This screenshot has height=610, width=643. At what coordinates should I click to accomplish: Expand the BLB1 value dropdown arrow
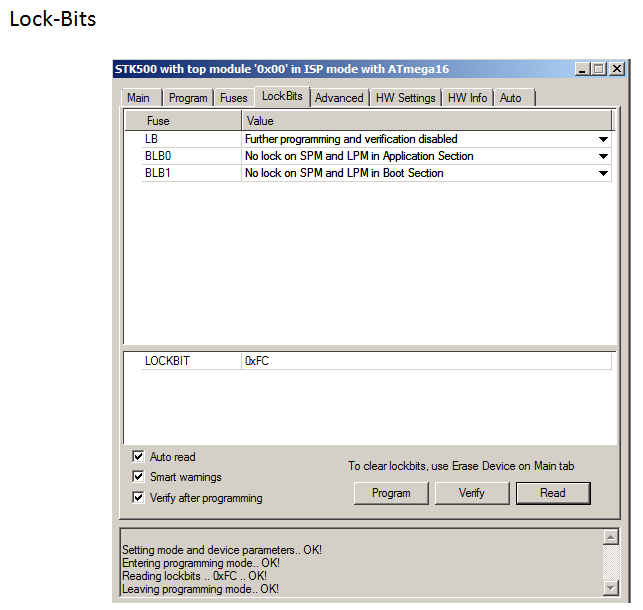(603, 173)
